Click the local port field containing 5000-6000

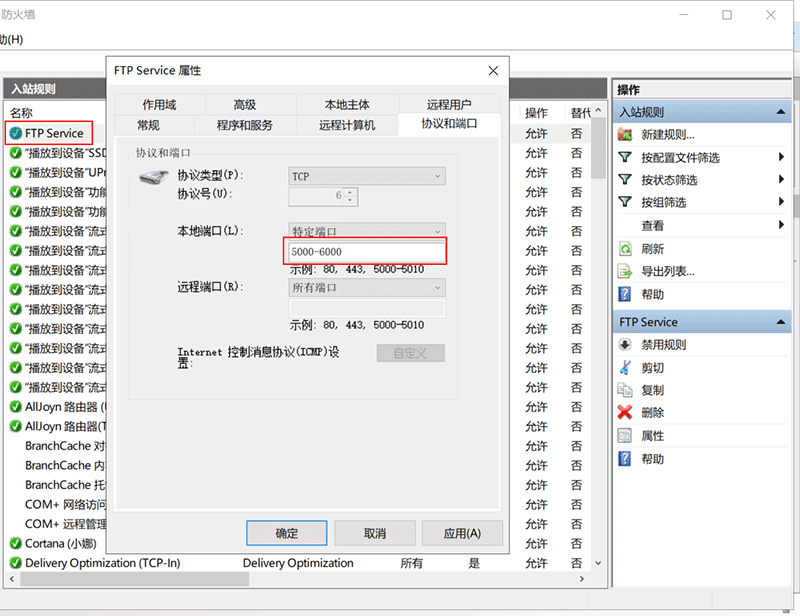[x=367, y=252]
